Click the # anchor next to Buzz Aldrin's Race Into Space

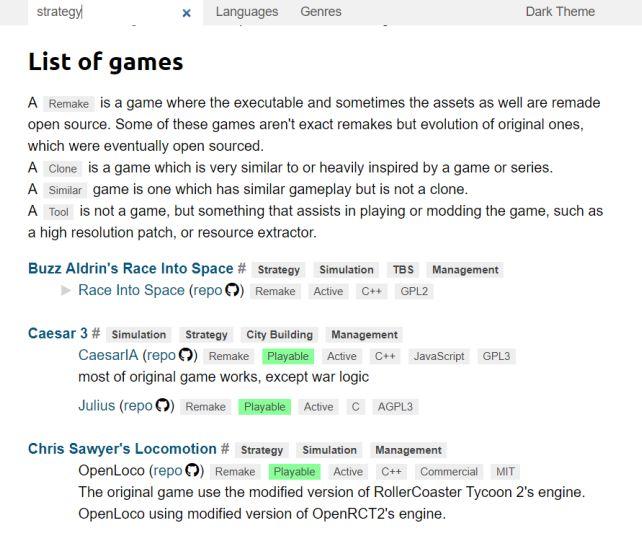tap(242, 269)
